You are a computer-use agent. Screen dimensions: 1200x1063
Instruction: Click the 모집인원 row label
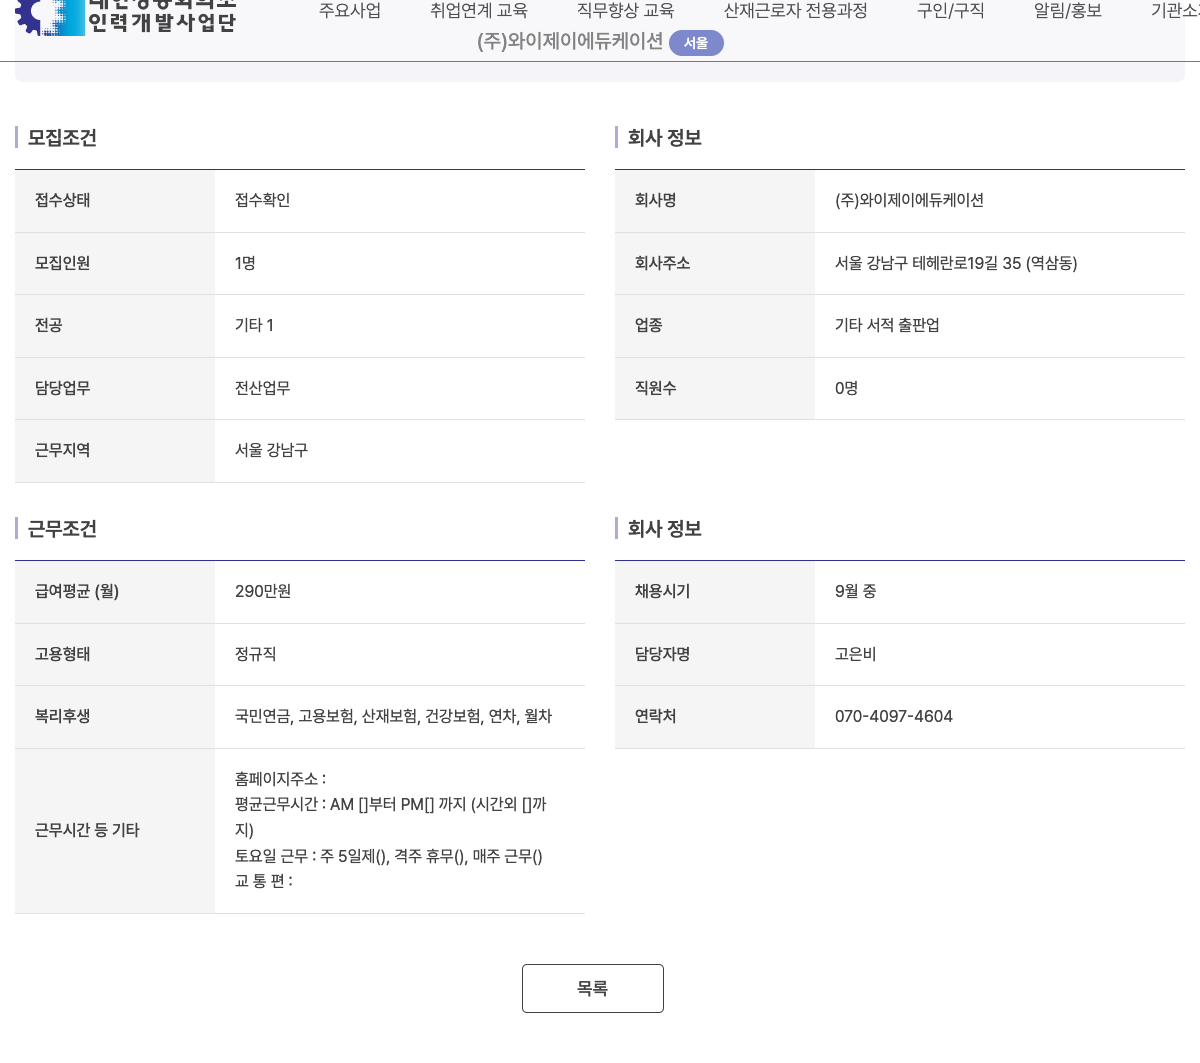[x=63, y=263]
